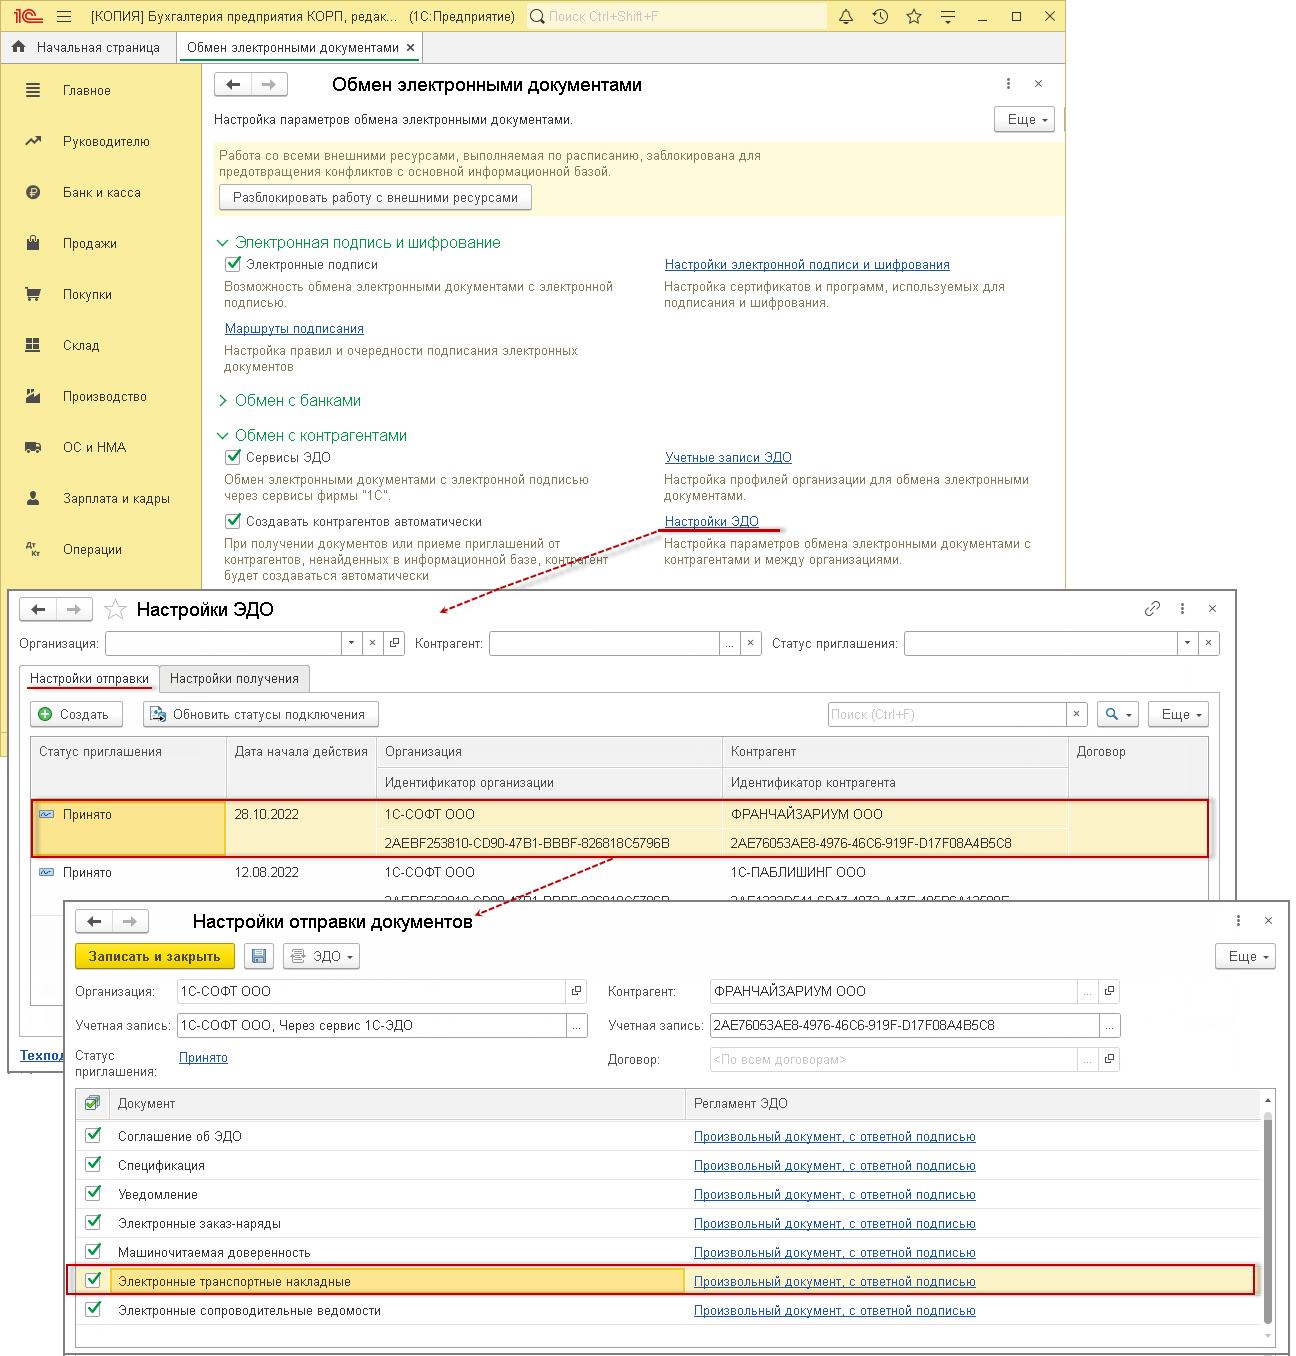Screen dimensions: 1296x1356
Task: Select the Обмен электронными документами tab
Action: click(x=293, y=47)
